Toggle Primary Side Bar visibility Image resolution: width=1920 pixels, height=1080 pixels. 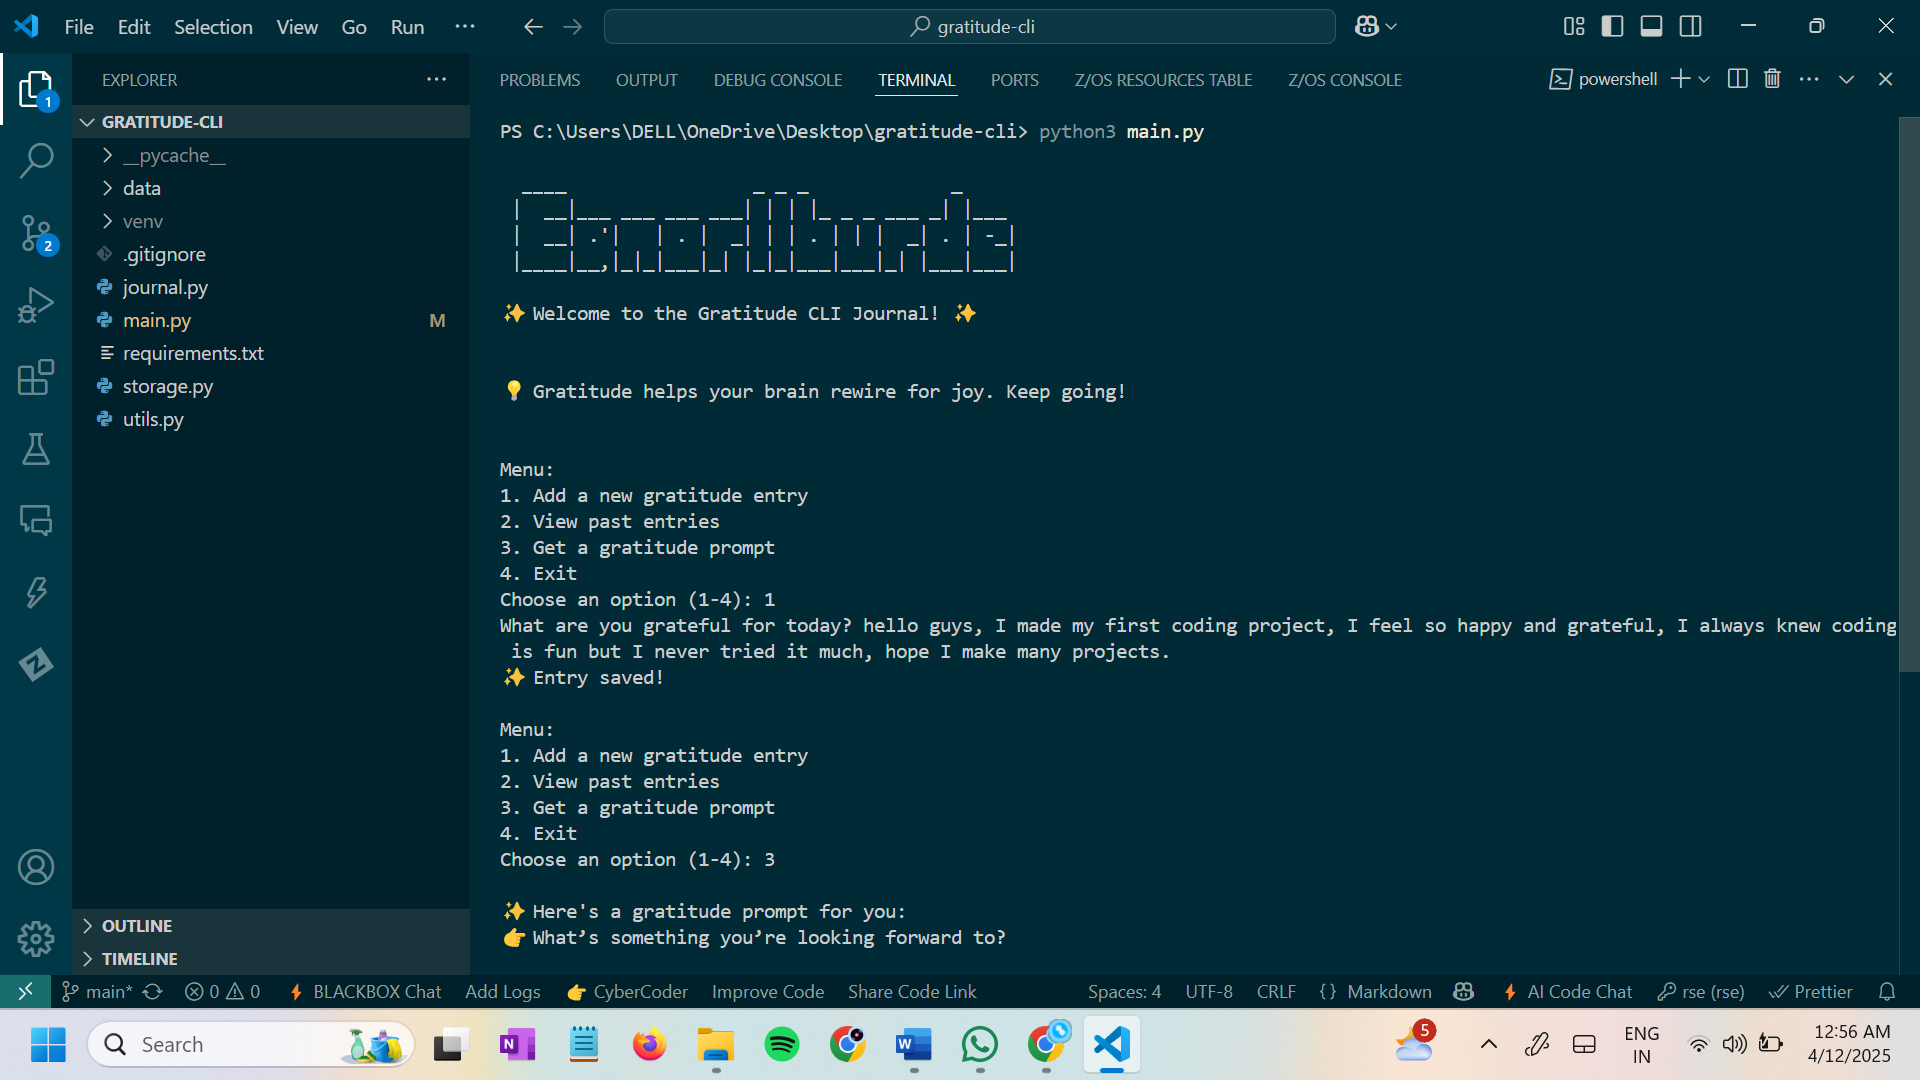[x=1612, y=27]
